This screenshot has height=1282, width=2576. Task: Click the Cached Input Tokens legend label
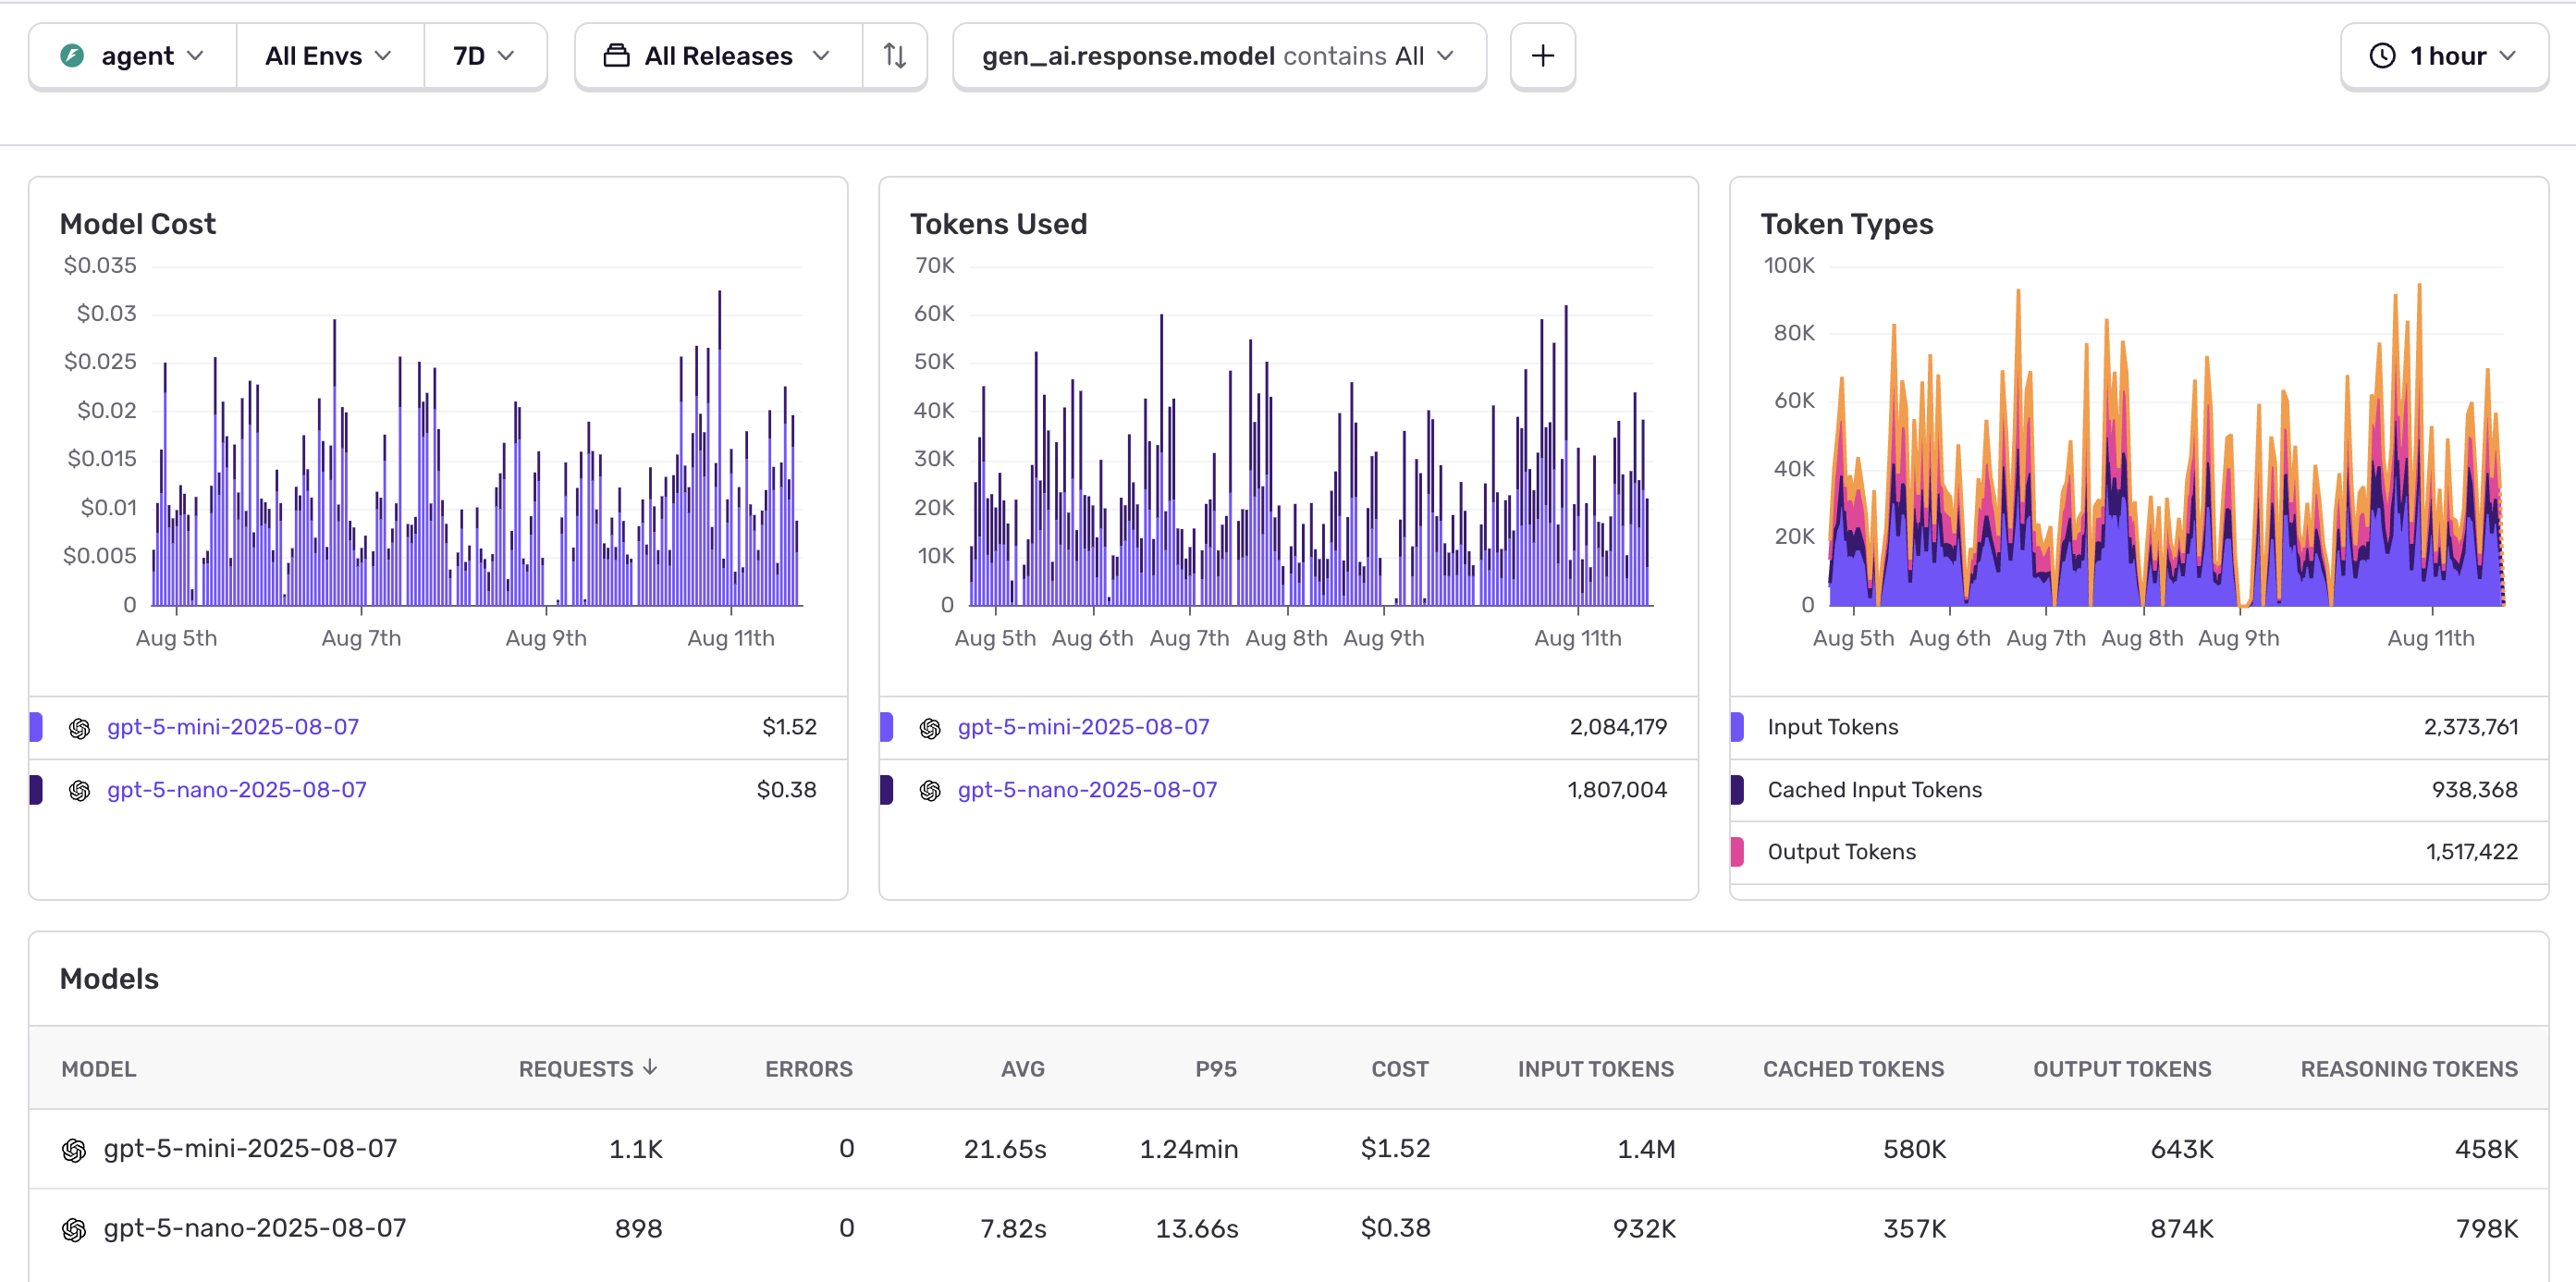coord(1875,790)
